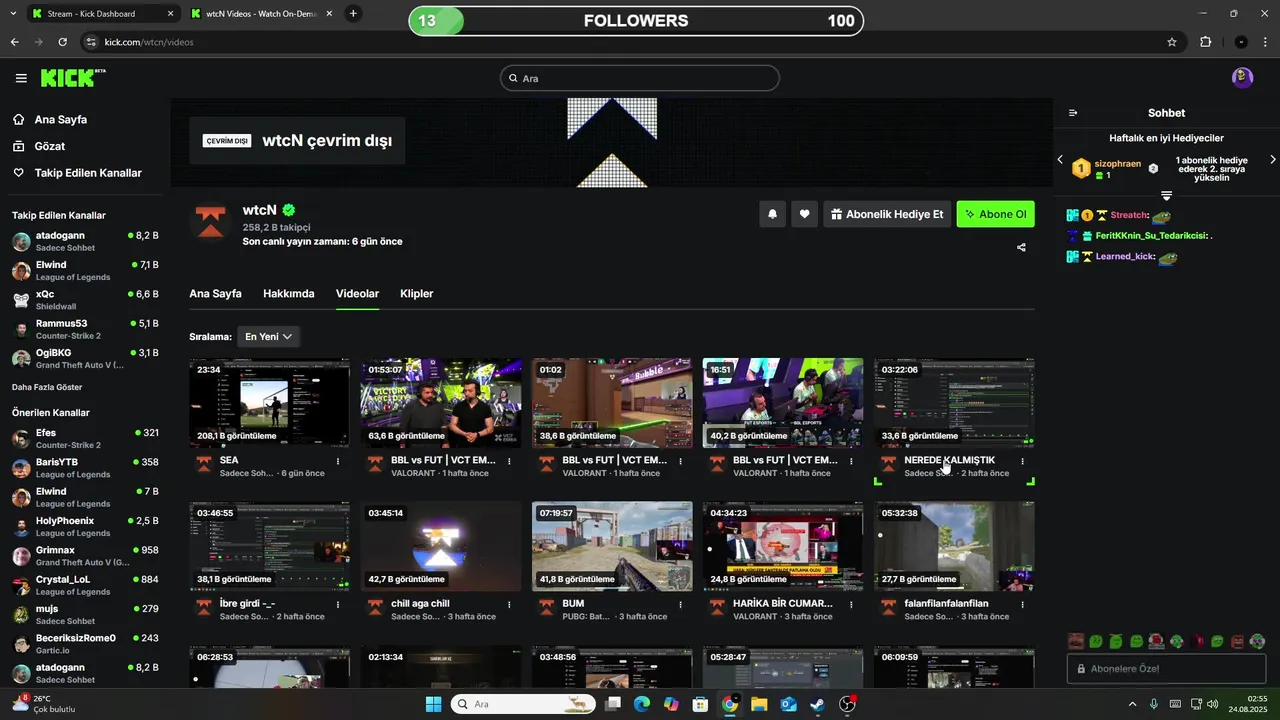Open Efes recommended channel
This screenshot has width=1280, height=720.
[x=85, y=439]
